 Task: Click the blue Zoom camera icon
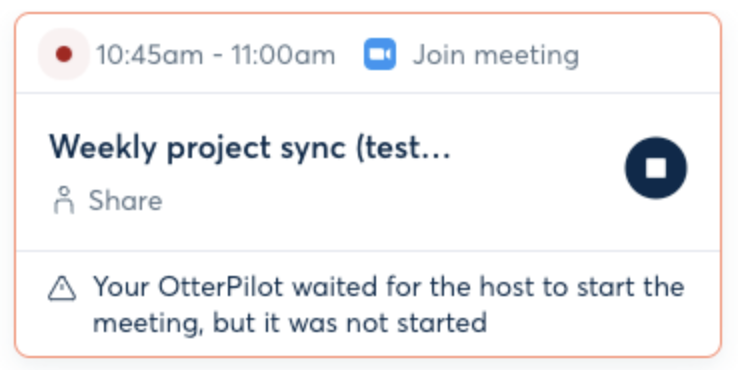click(380, 54)
